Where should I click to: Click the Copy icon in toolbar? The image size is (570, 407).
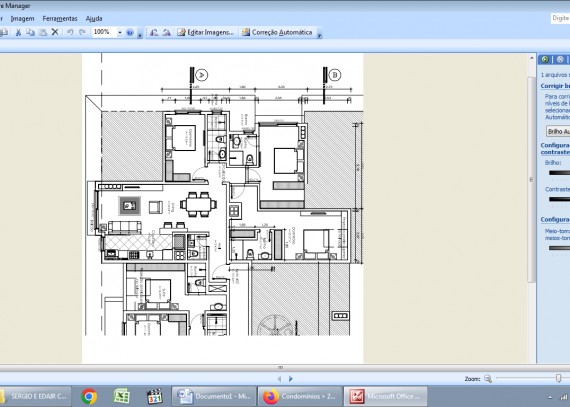[31, 32]
